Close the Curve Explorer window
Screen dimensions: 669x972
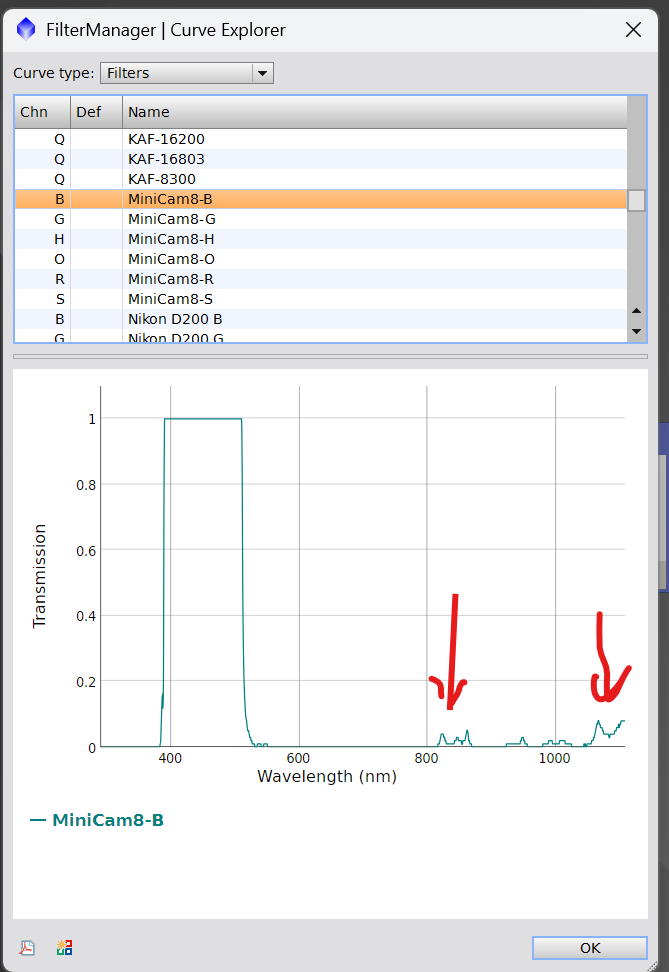tap(633, 30)
